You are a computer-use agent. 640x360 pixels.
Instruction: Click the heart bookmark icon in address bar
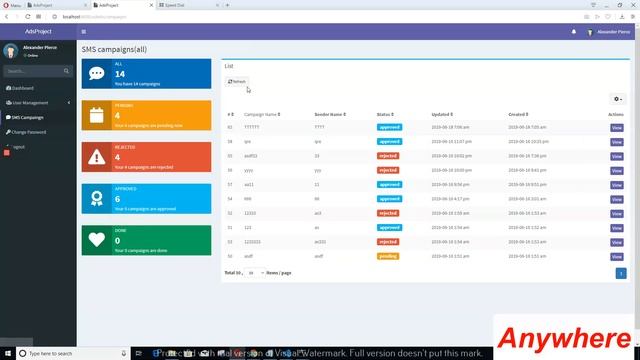608,17
